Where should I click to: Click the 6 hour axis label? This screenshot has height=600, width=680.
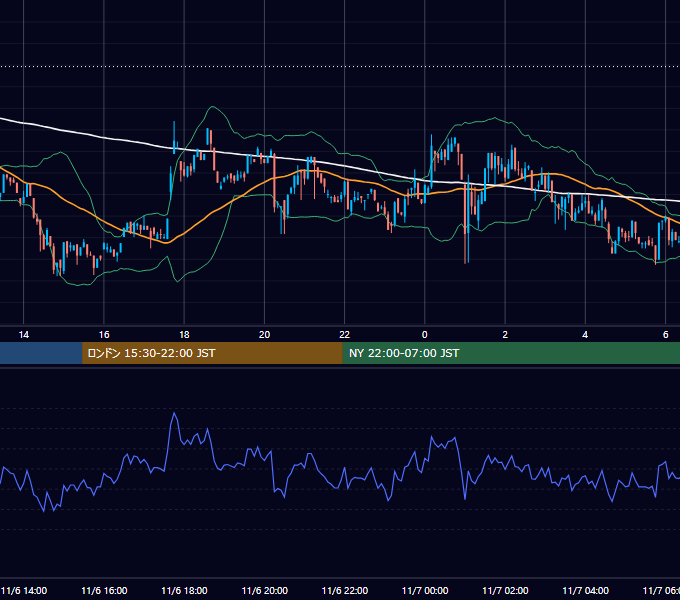click(665, 335)
